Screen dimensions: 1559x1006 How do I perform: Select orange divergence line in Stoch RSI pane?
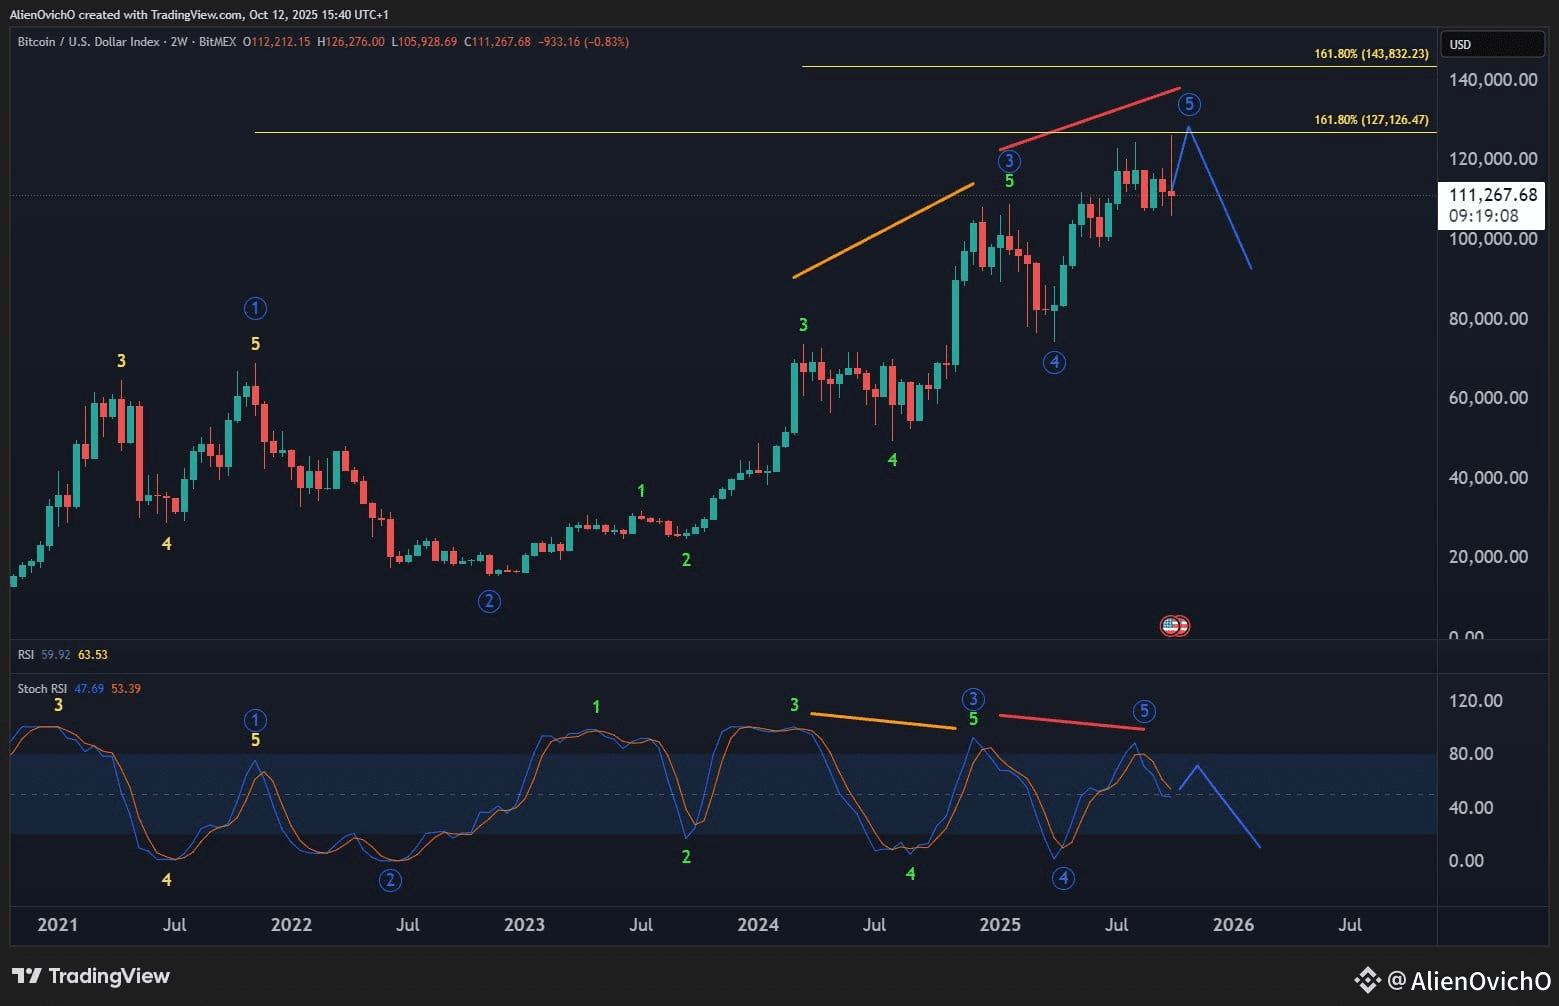tap(883, 721)
